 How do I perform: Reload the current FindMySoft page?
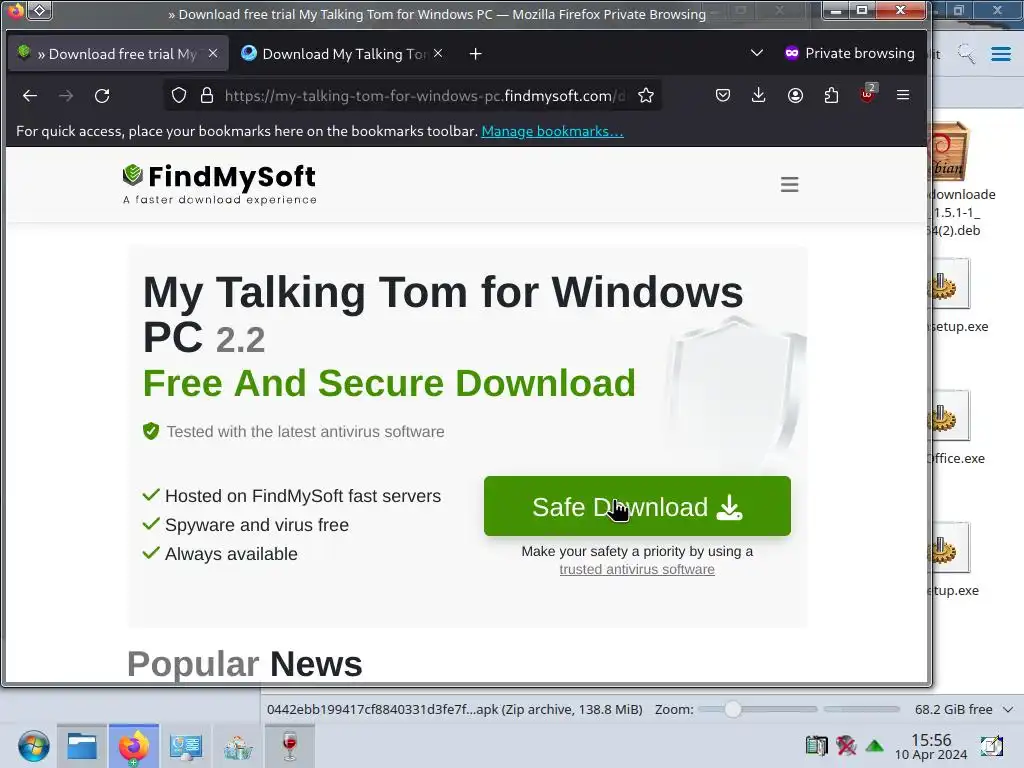[x=102, y=96]
